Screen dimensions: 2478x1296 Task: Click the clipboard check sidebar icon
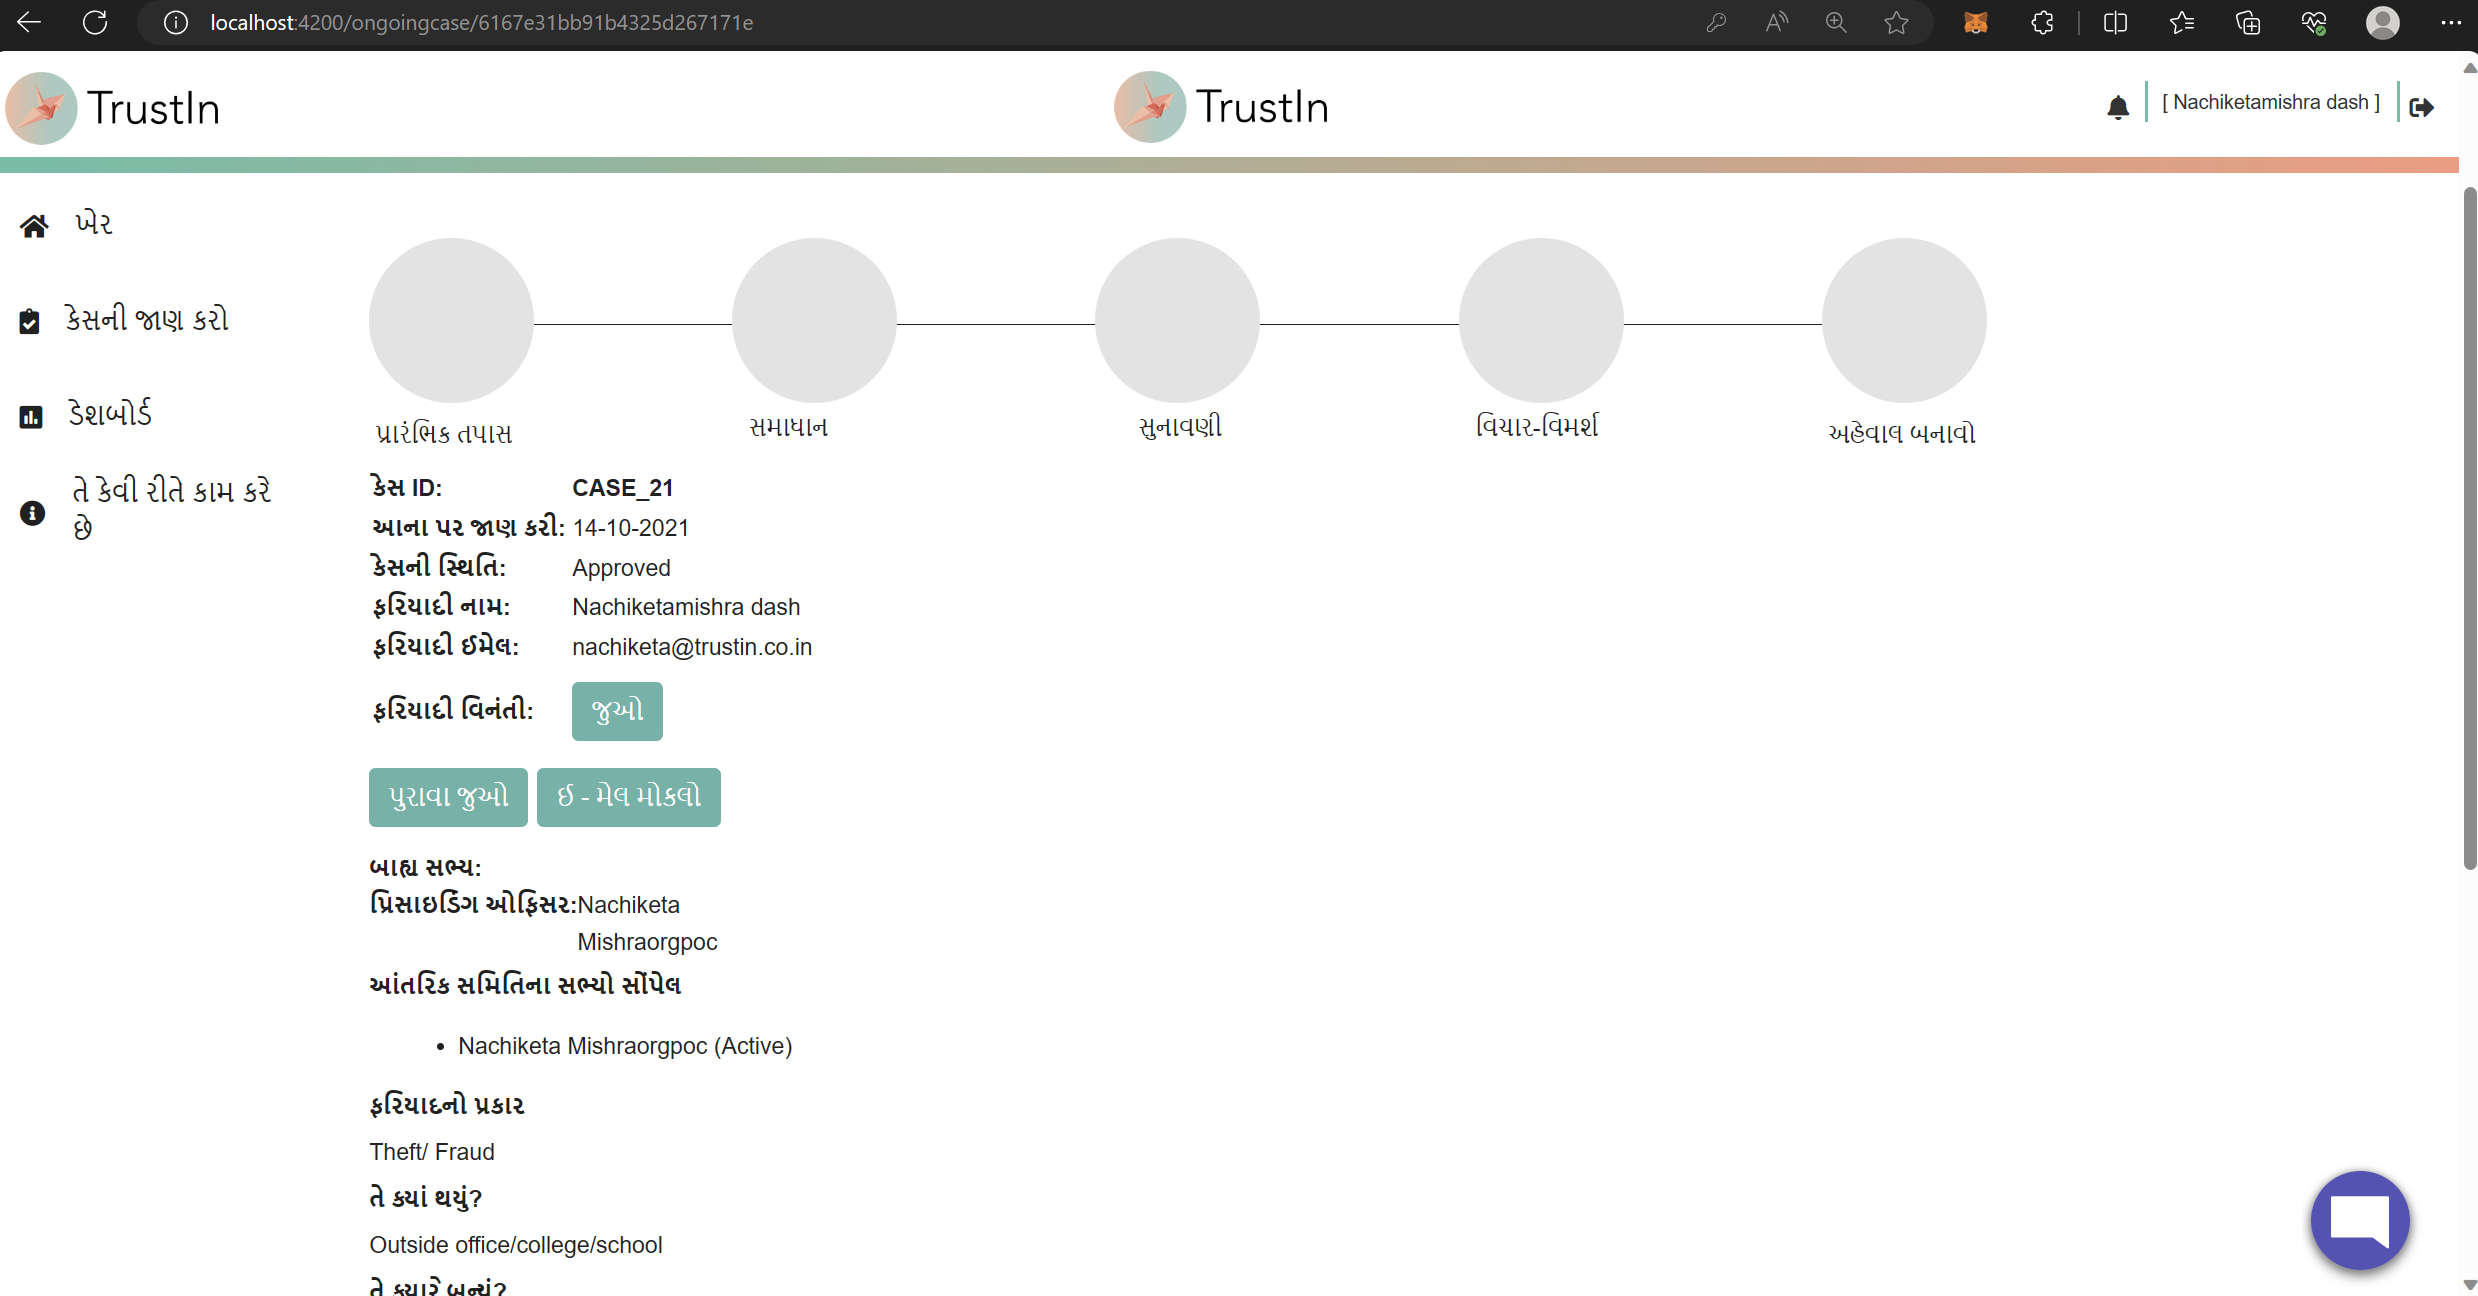pyautogui.click(x=30, y=321)
